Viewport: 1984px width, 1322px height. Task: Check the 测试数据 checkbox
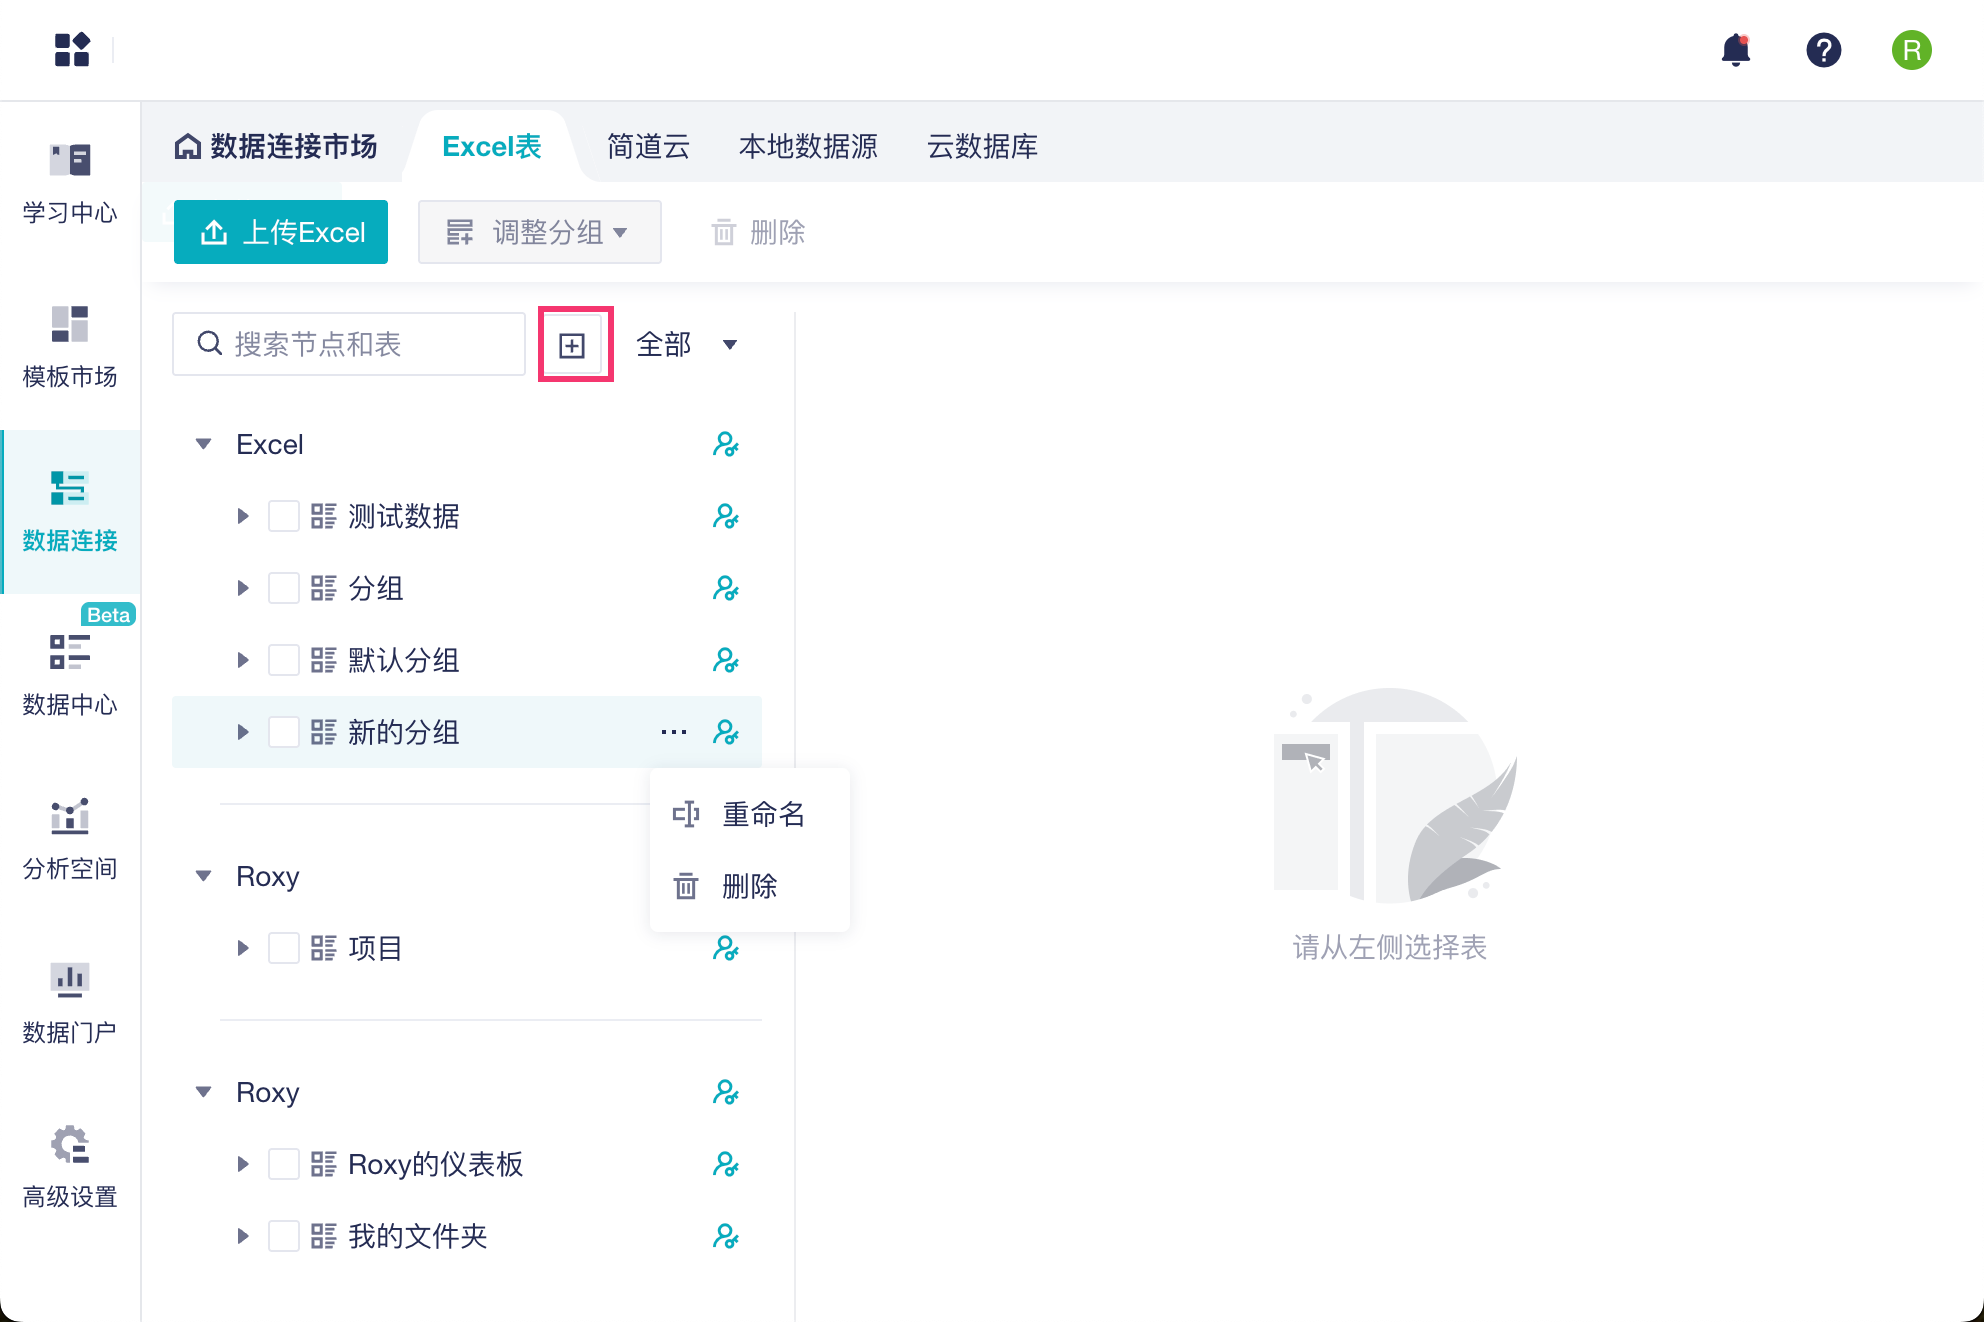284,516
